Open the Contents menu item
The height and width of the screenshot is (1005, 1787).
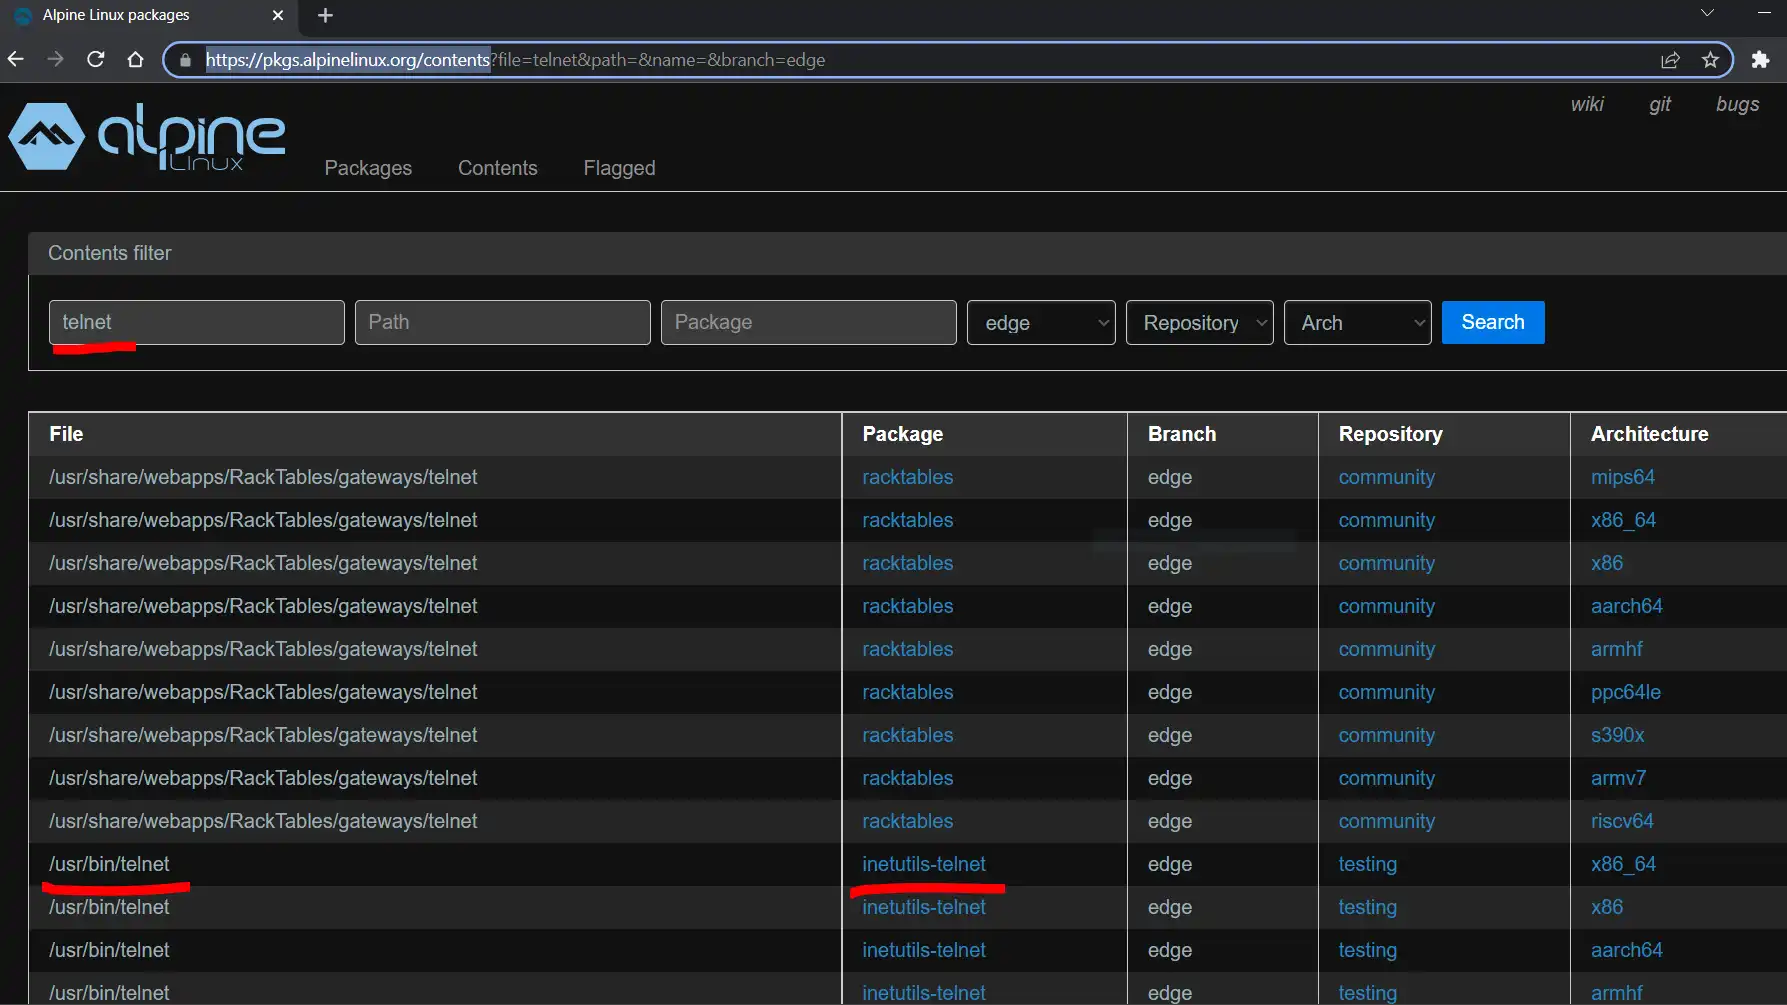coord(498,168)
